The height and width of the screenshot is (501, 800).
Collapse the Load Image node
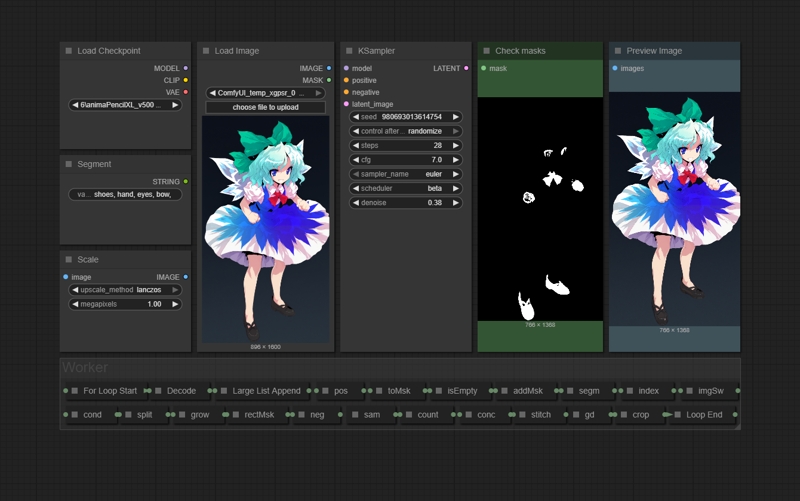tap(206, 51)
